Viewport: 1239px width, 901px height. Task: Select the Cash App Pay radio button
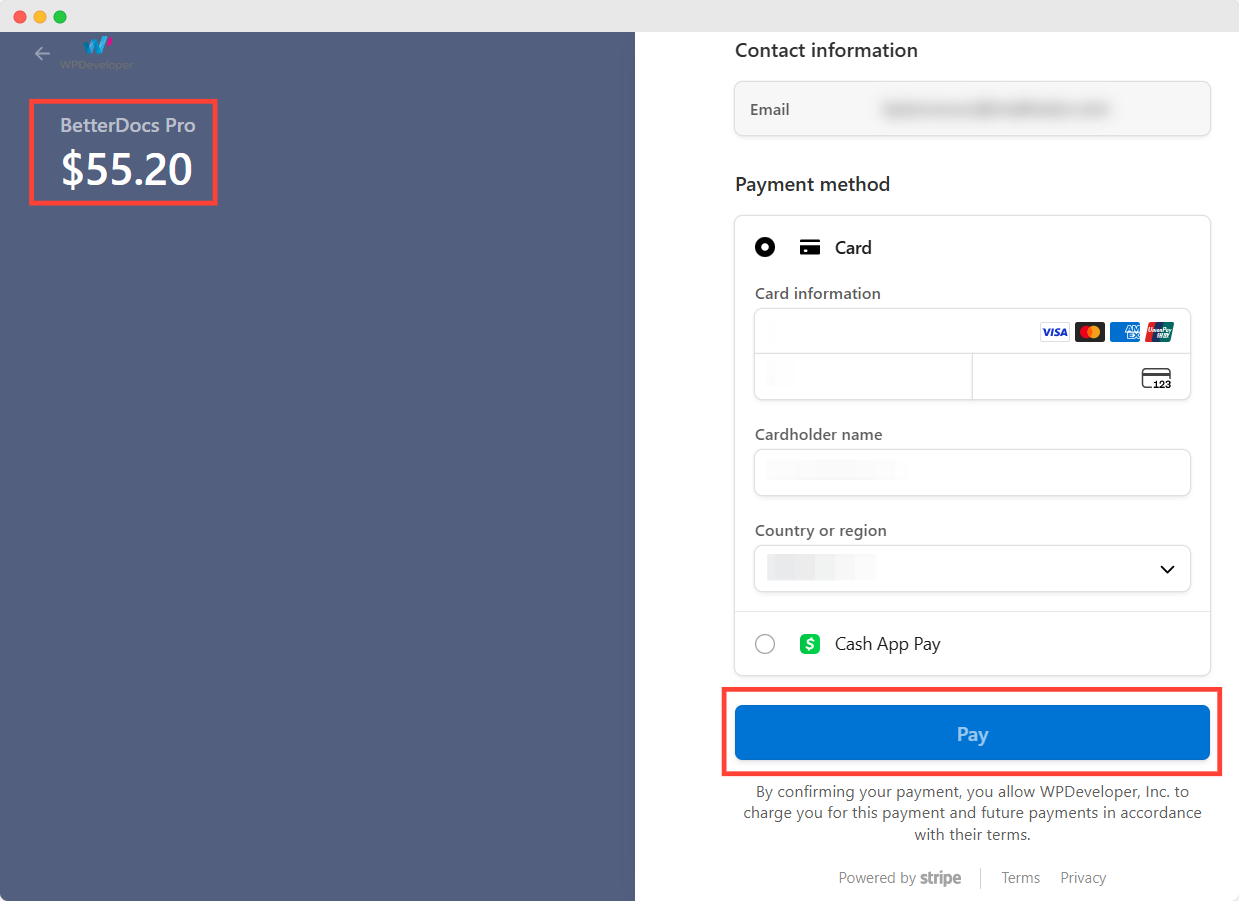[765, 644]
